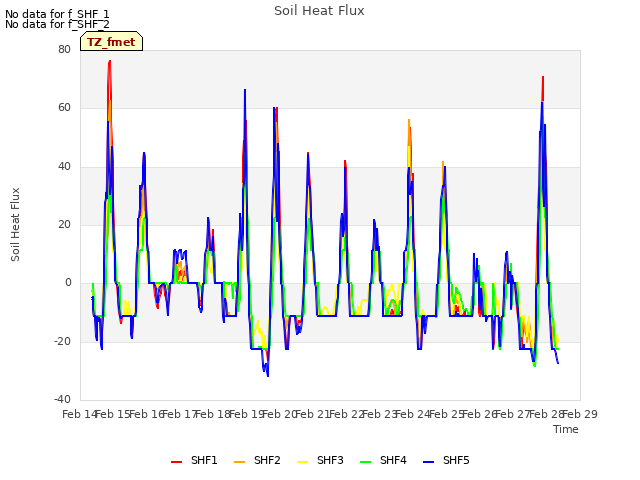Click the Feb 24 x-axis tick label
This screenshot has width=640, height=480.
(413, 414)
